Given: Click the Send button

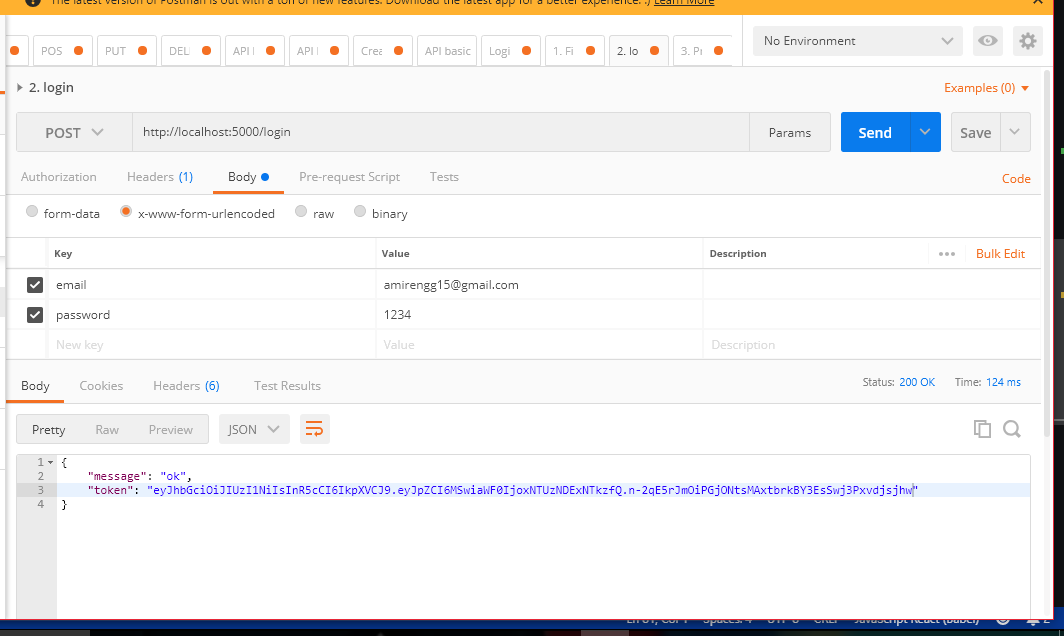Looking at the screenshot, I should coord(874,131).
